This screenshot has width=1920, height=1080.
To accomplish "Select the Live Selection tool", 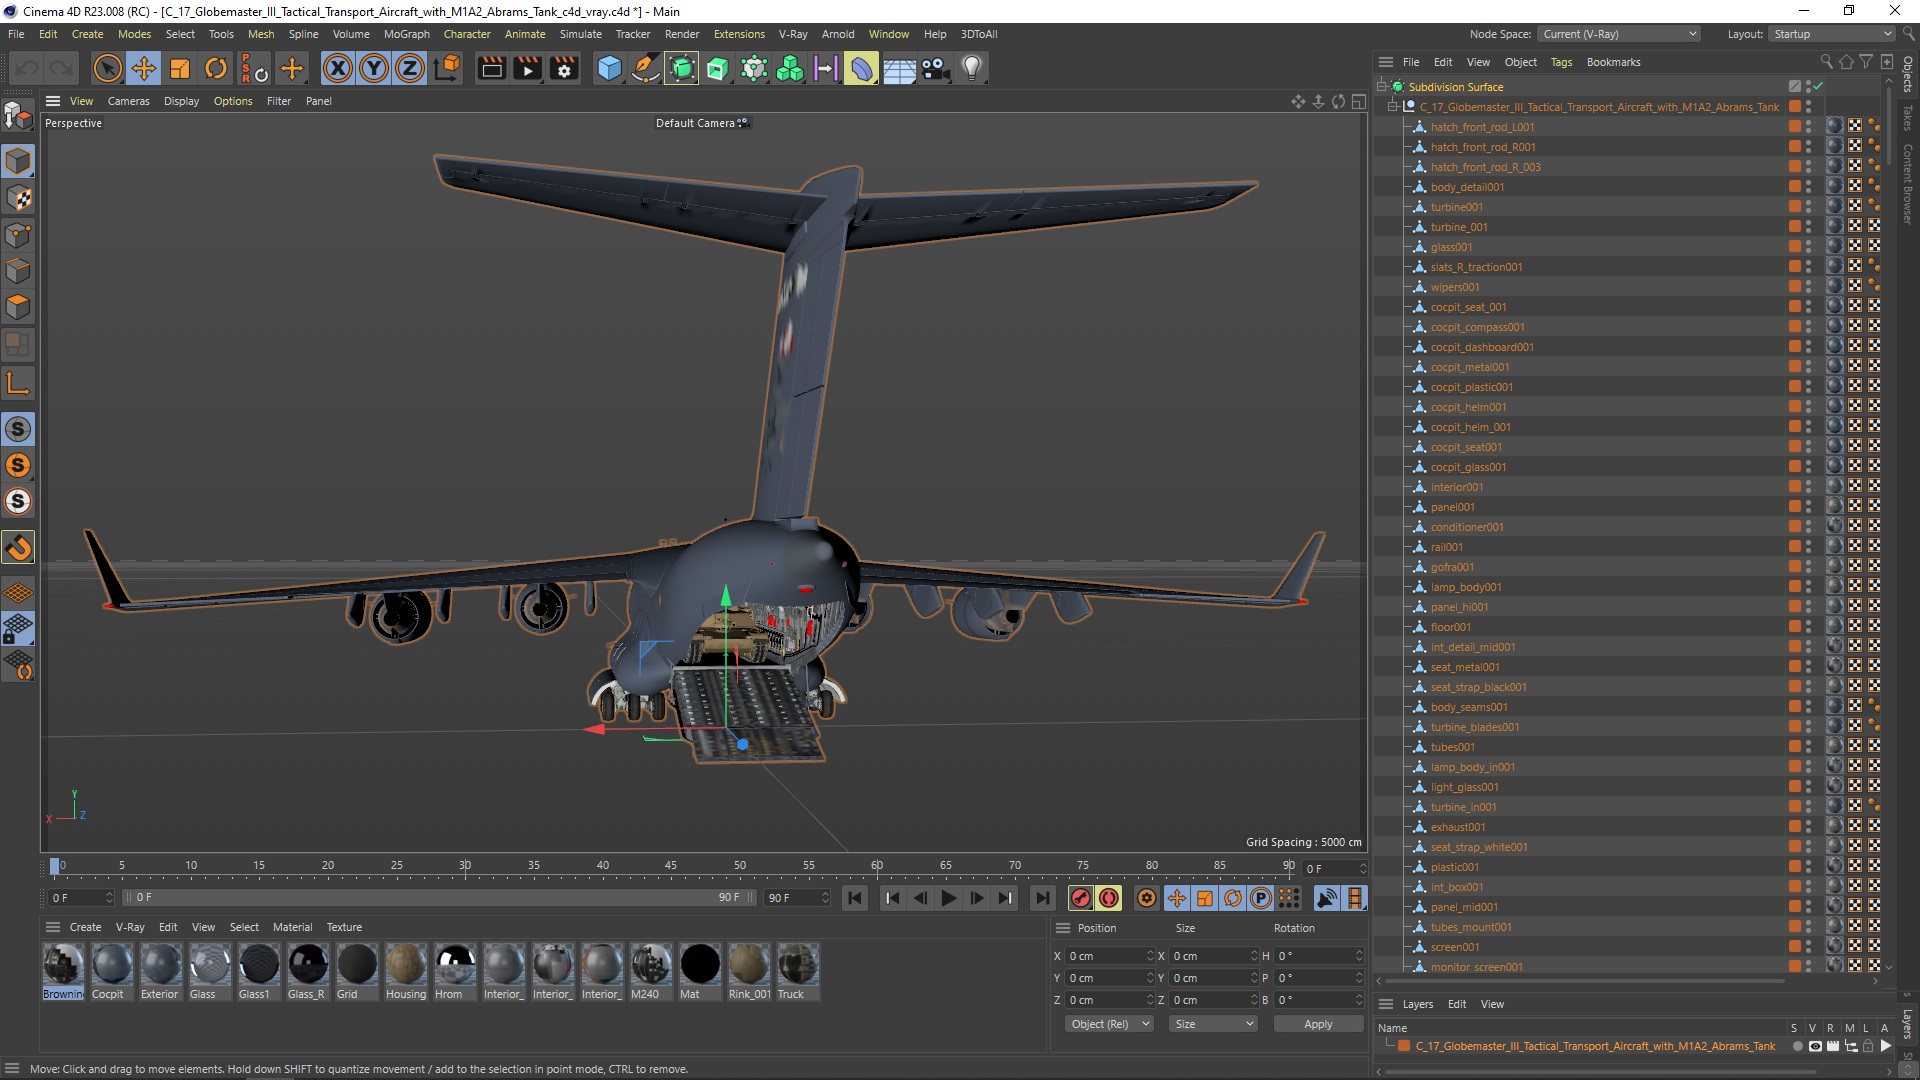I will [107, 68].
